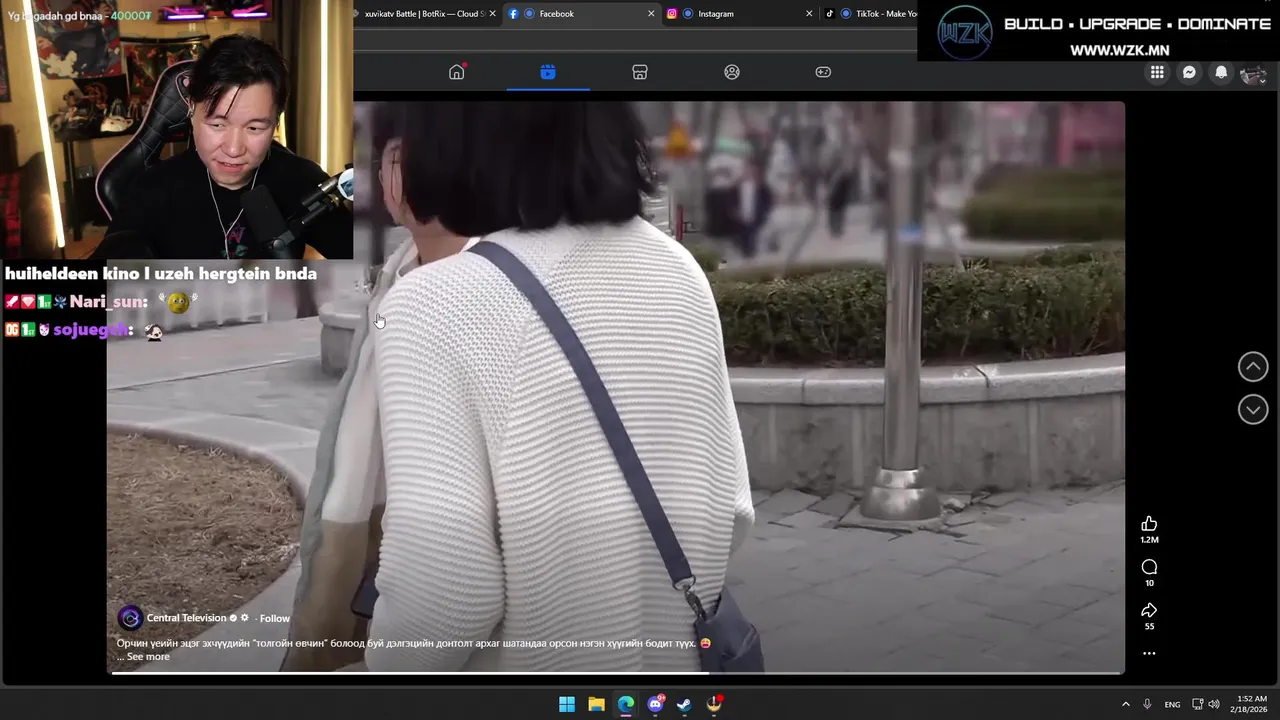Click the Mongolian caption text of the reel
The width and height of the screenshot is (1280, 720).
pos(406,643)
